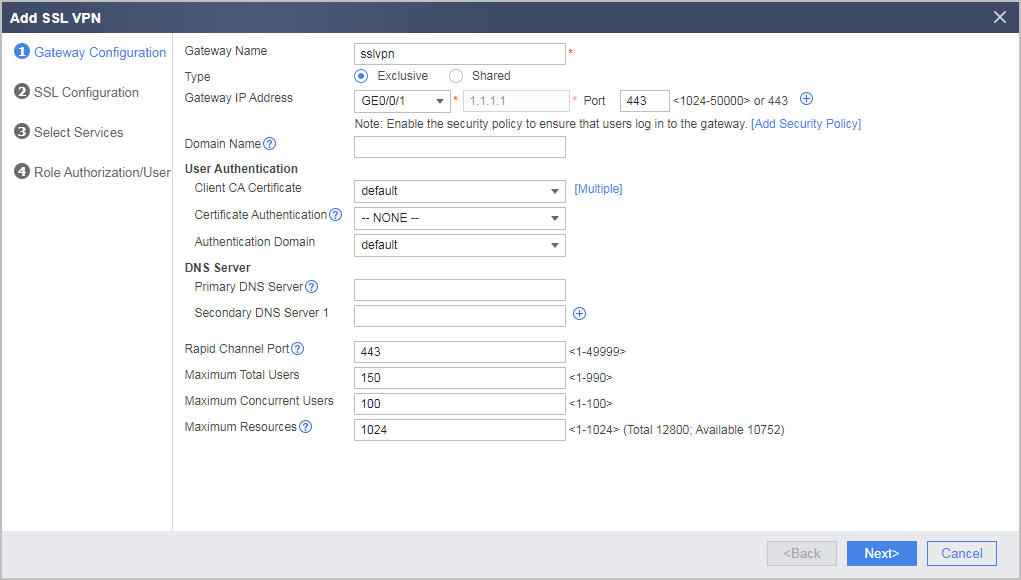Add another gateway IP address with the plus icon
Viewport: 1021px width, 580px height.
tap(806, 99)
